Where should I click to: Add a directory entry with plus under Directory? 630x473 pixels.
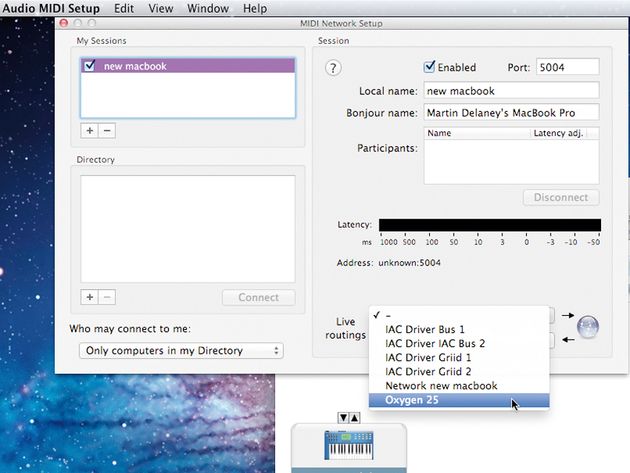[90, 297]
